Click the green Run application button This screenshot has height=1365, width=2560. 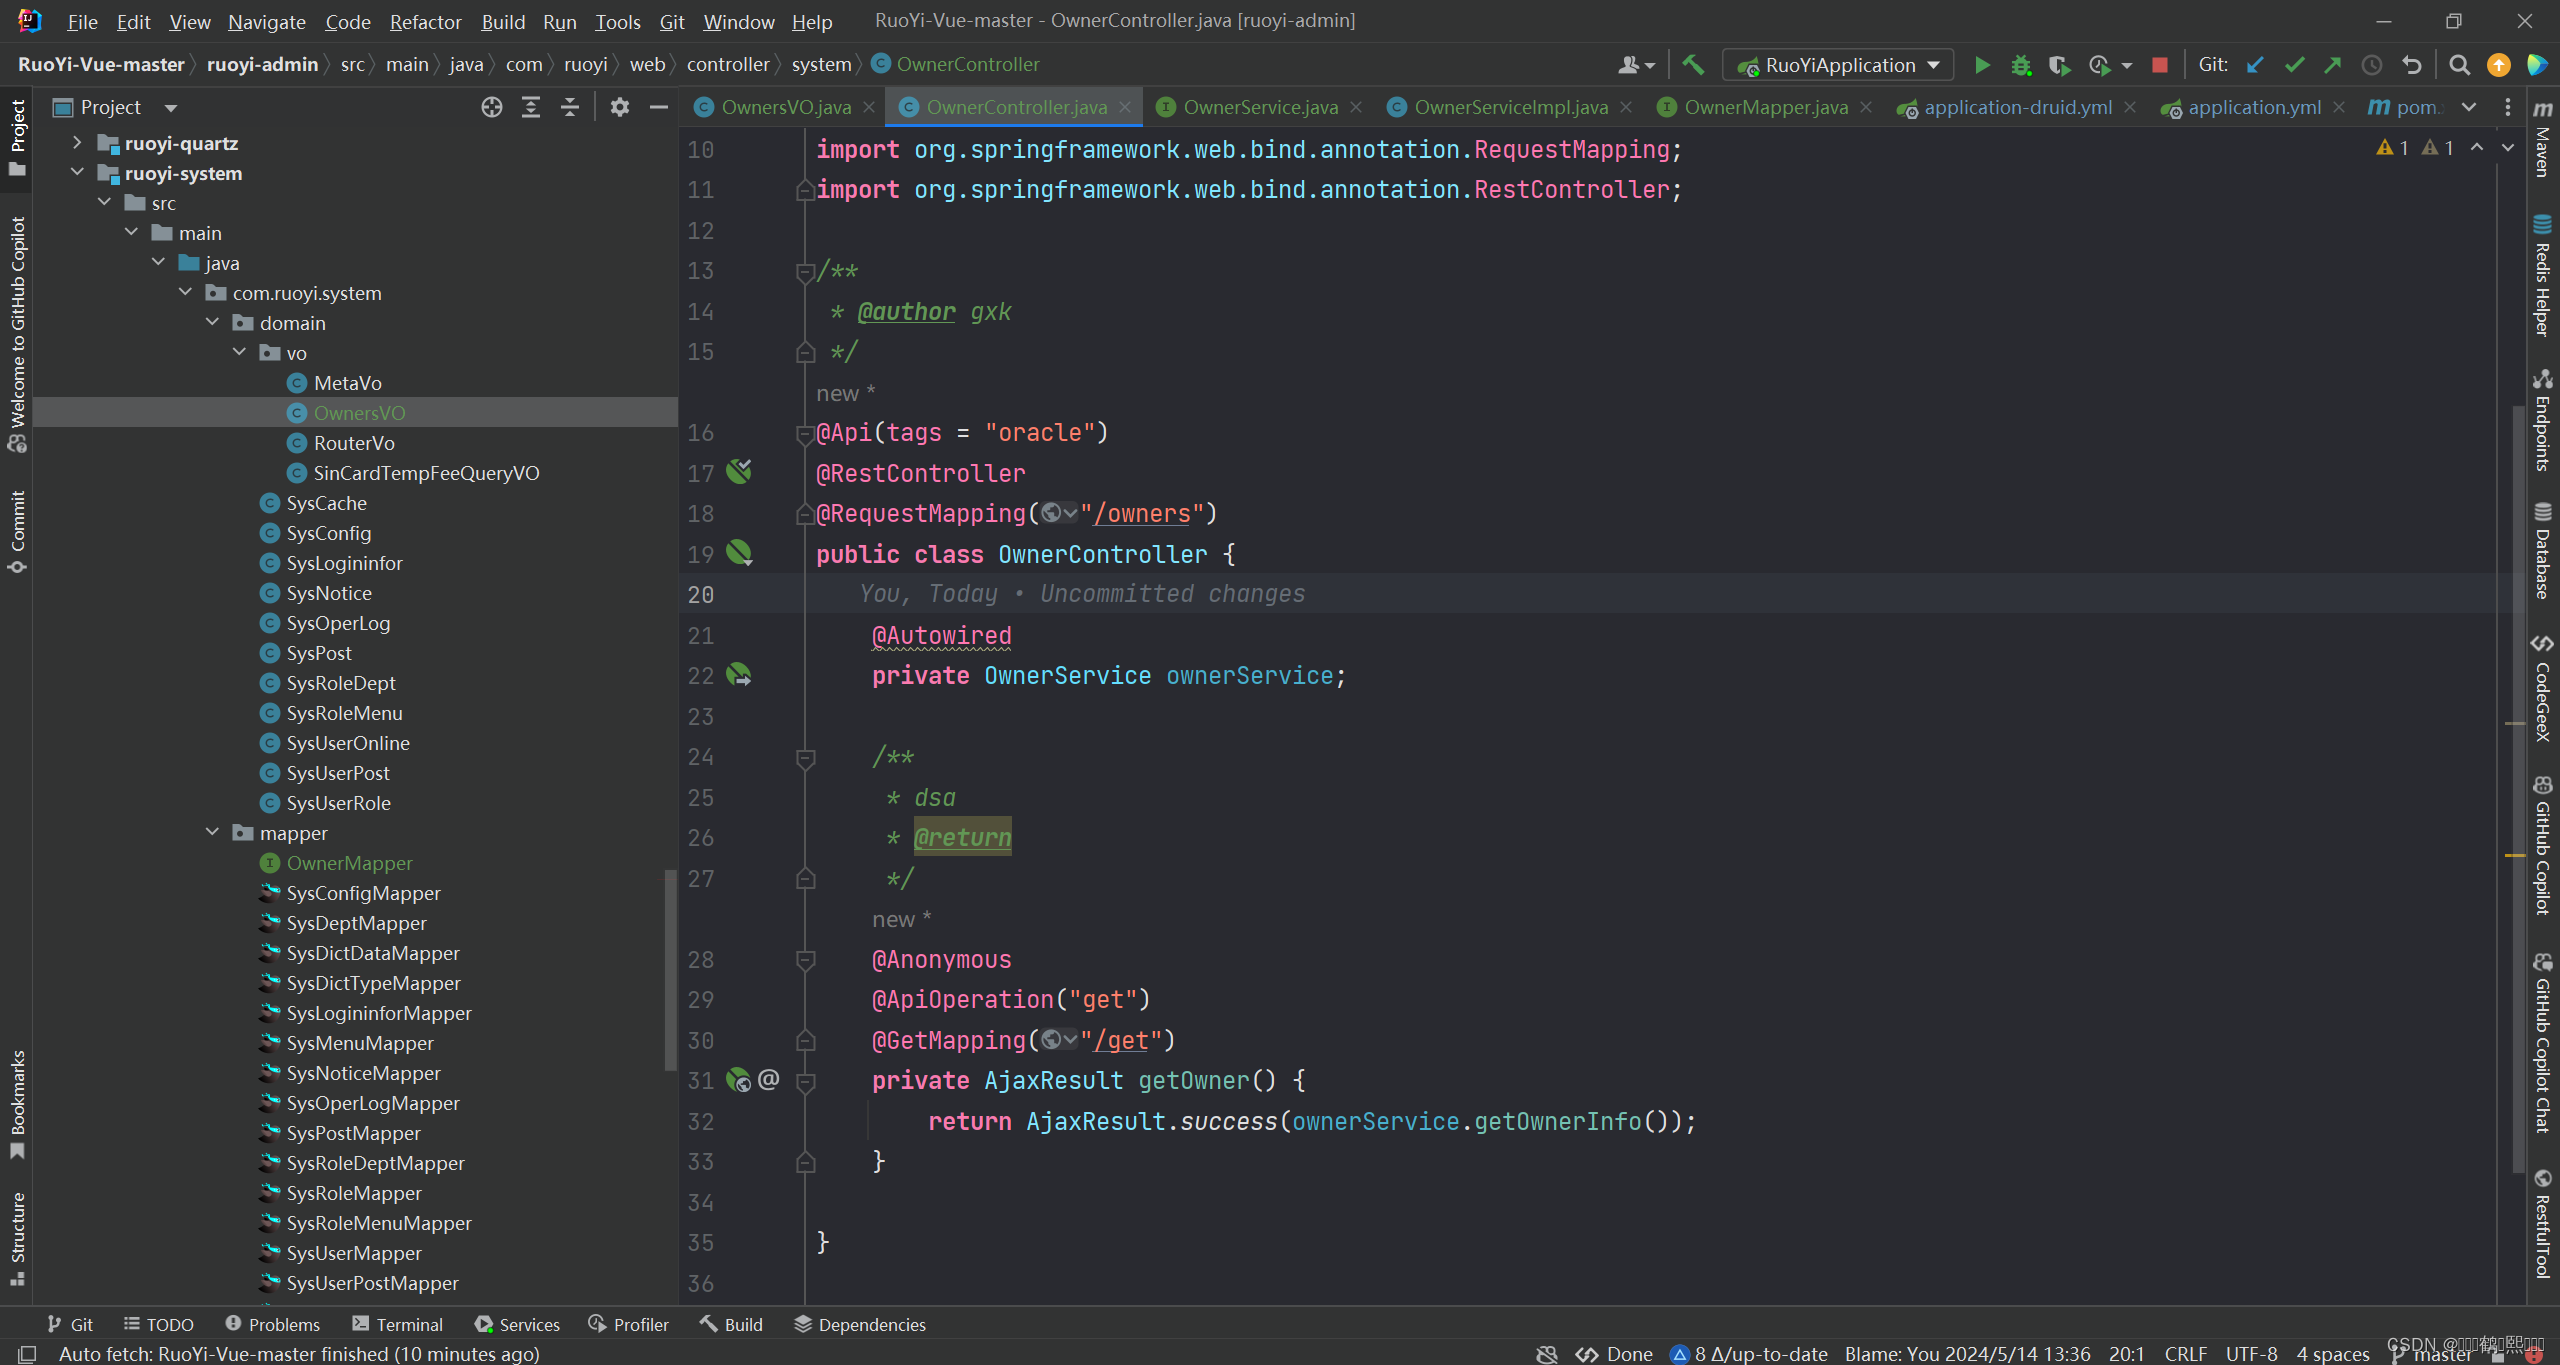[x=1981, y=65]
